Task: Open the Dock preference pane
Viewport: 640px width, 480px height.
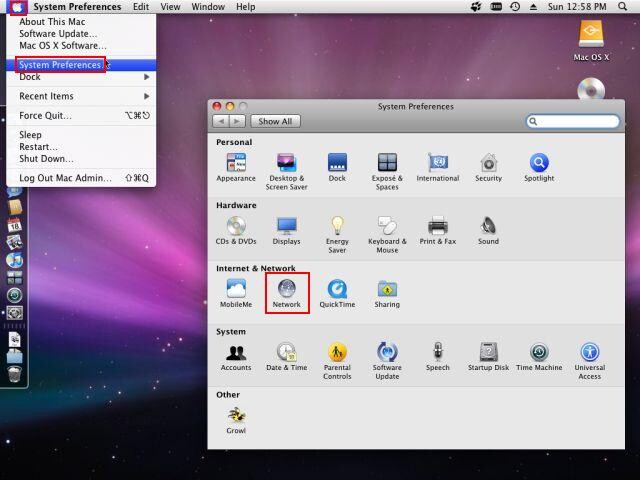Action: (337, 167)
